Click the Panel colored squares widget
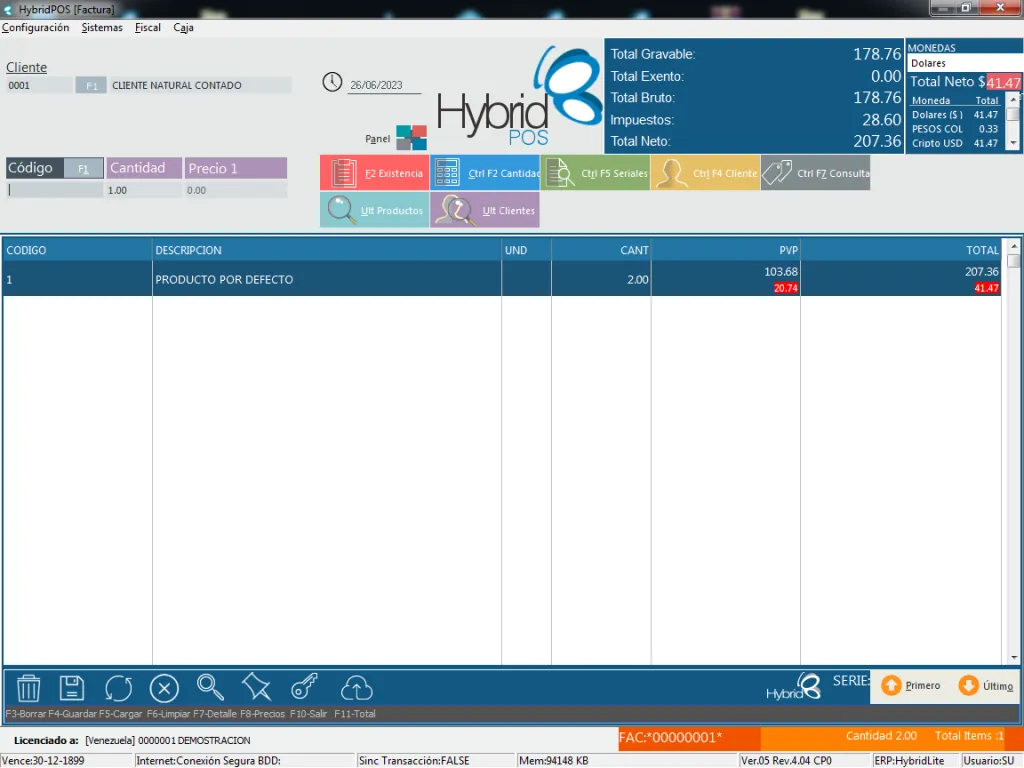 coord(411,136)
